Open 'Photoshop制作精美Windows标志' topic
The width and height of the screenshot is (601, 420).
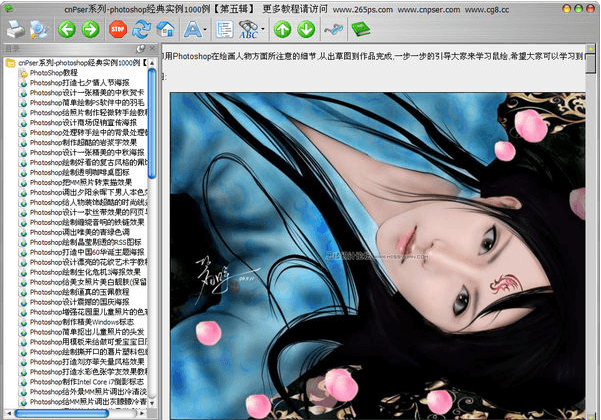coord(82,322)
